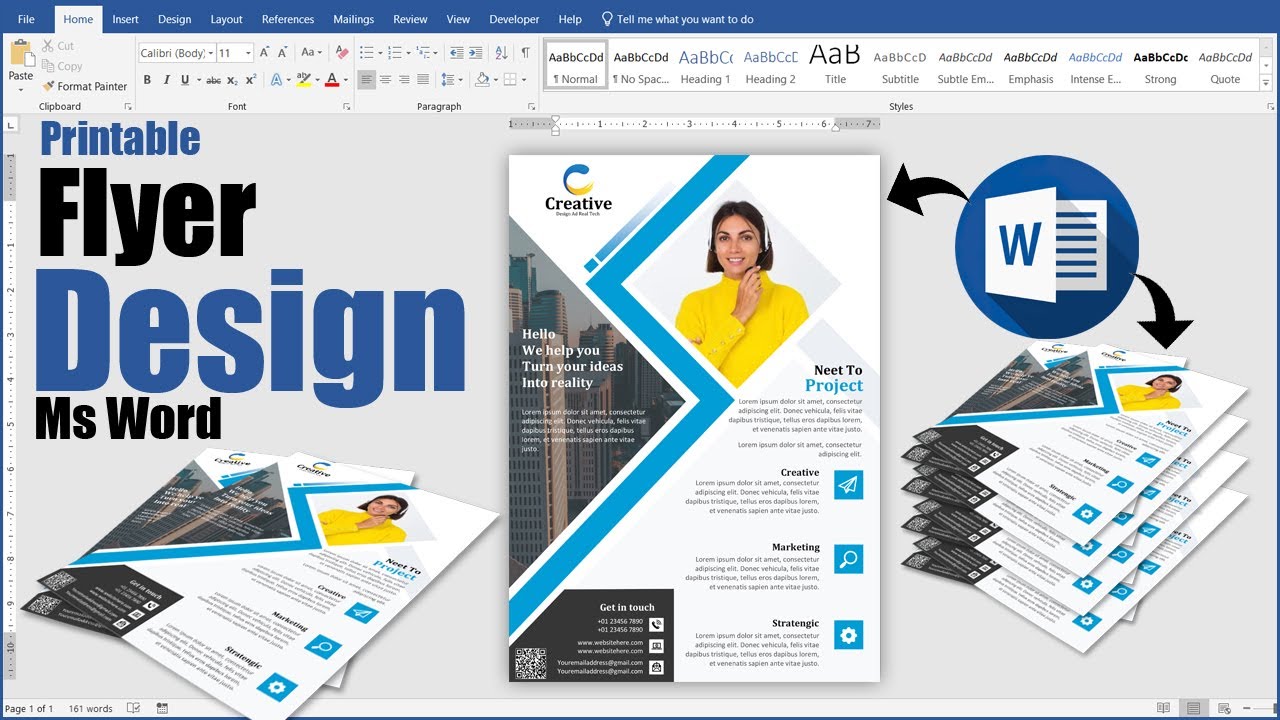This screenshot has width=1280, height=720.
Task: Expand the Borders options arrow
Action: pyautogui.click(x=523, y=80)
